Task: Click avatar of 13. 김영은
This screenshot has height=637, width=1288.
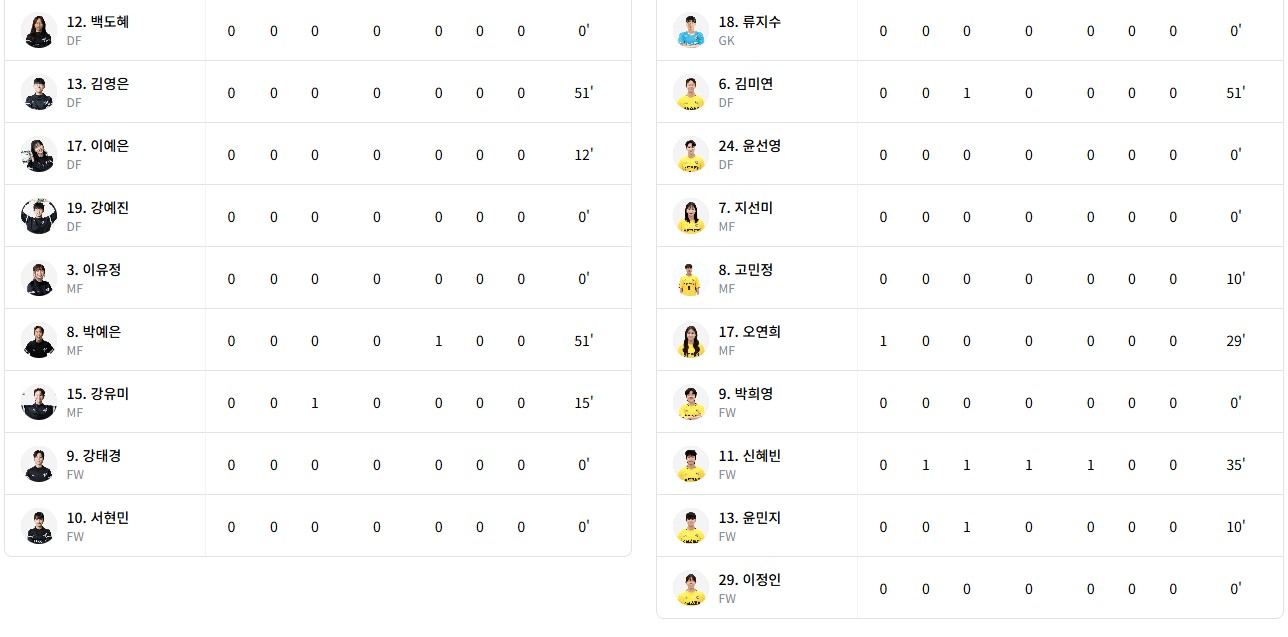Action: 39,92
